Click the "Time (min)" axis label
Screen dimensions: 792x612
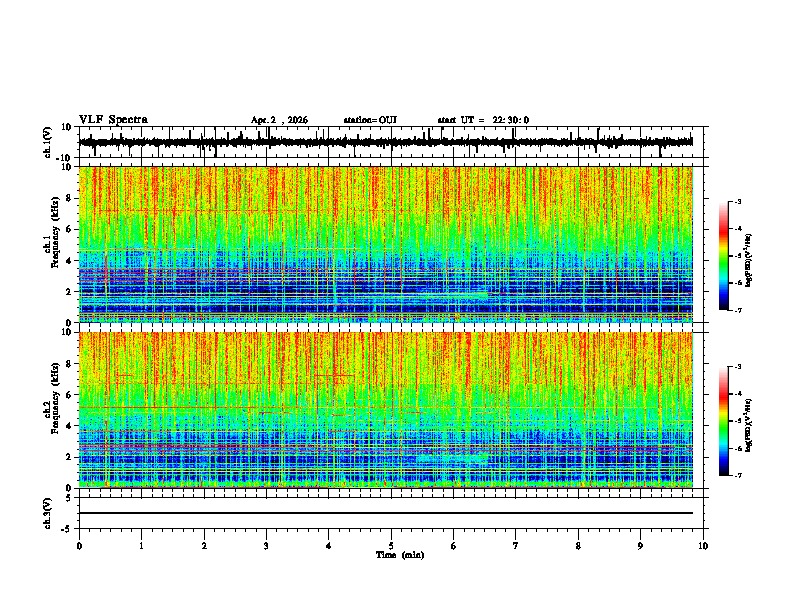pyautogui.click(x=400, y=555)
